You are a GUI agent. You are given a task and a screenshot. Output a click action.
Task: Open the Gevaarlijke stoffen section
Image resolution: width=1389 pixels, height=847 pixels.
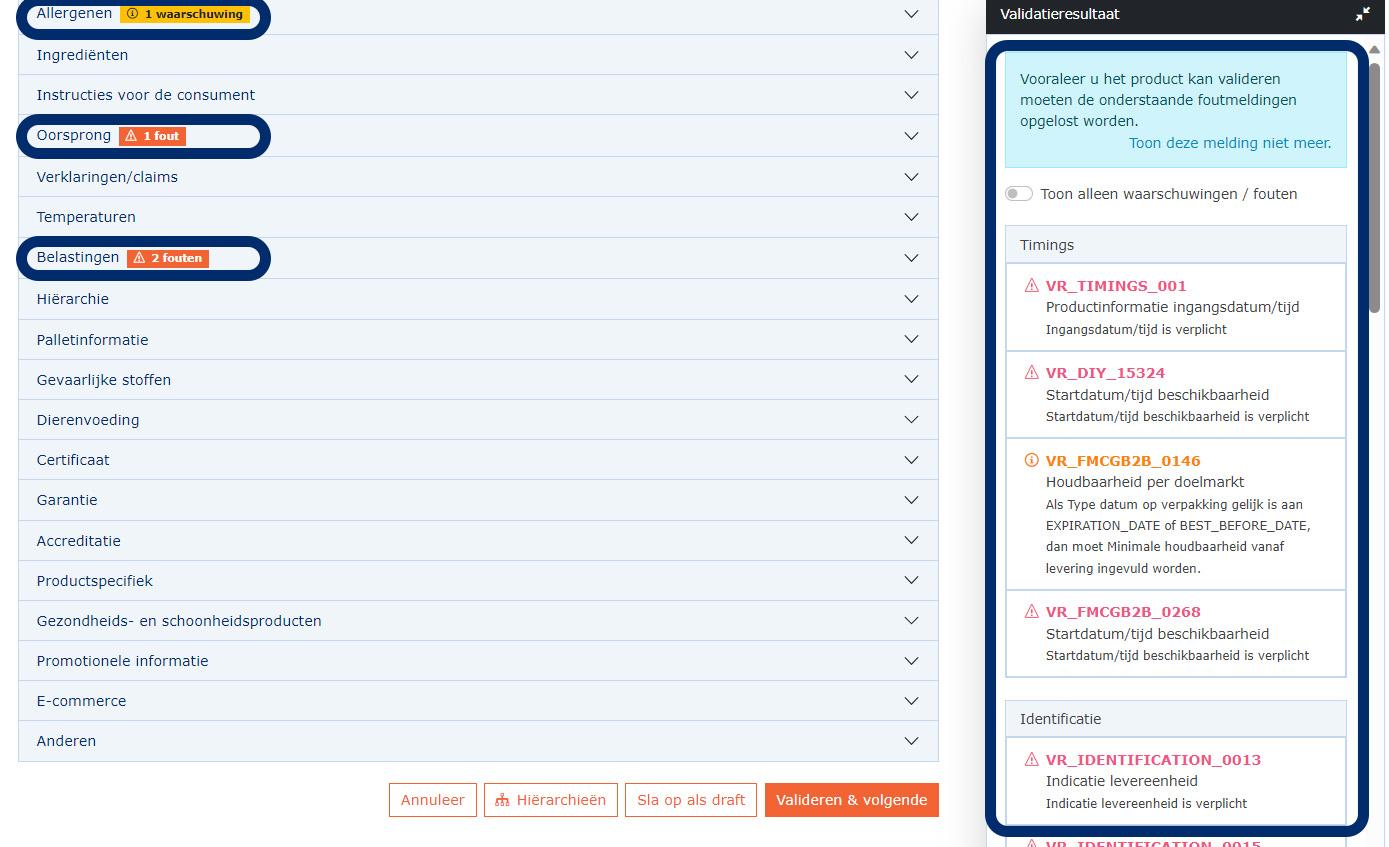click(104, 380)
